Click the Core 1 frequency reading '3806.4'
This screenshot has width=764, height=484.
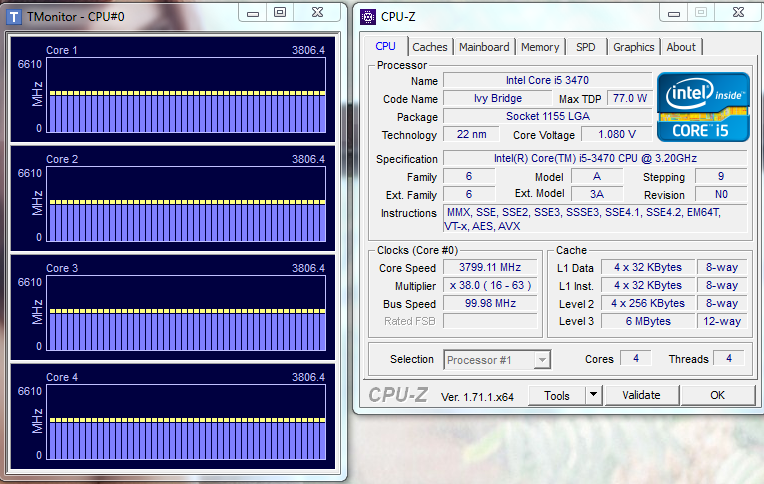(x=308, y=50)
